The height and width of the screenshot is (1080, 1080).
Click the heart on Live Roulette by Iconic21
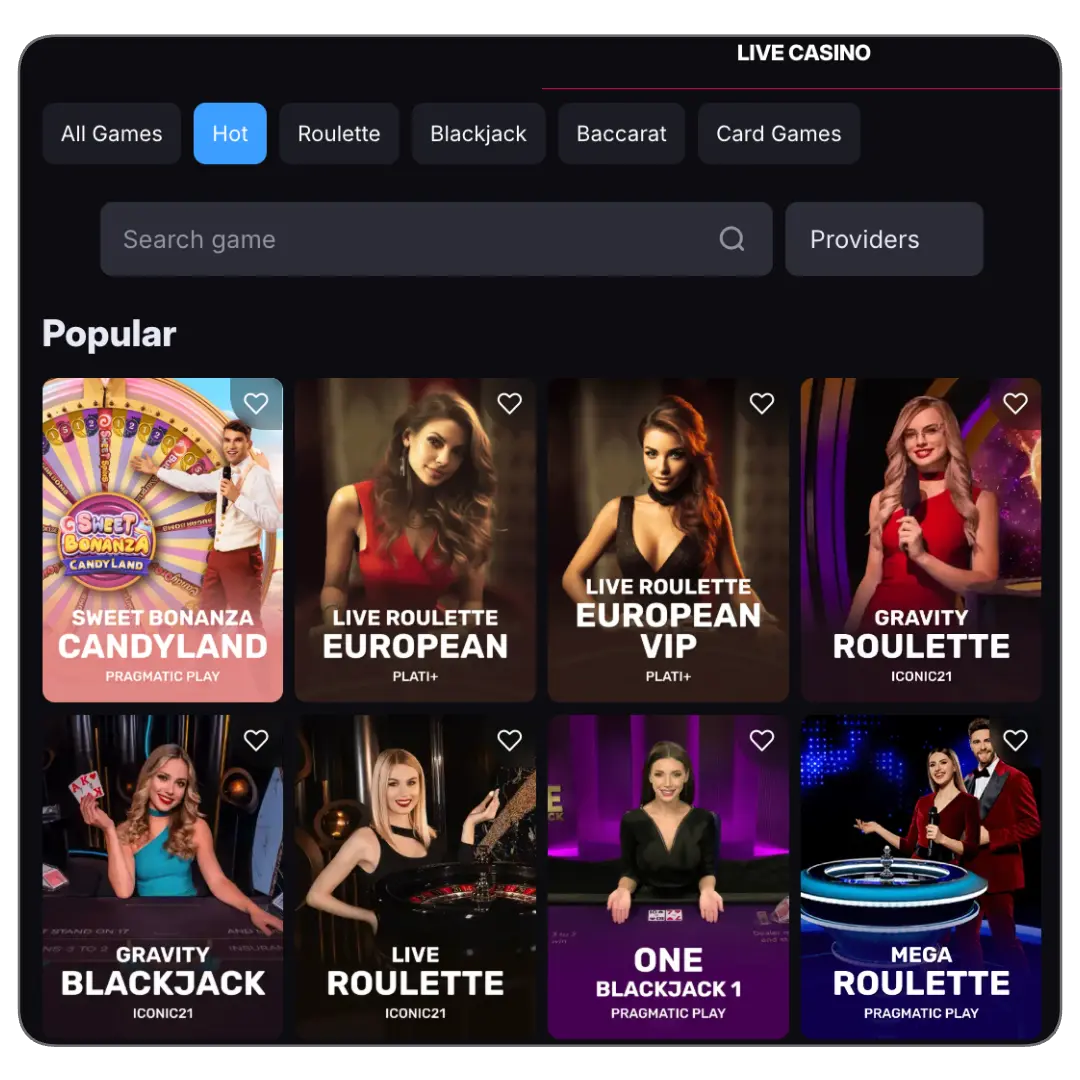pos(509,740)
